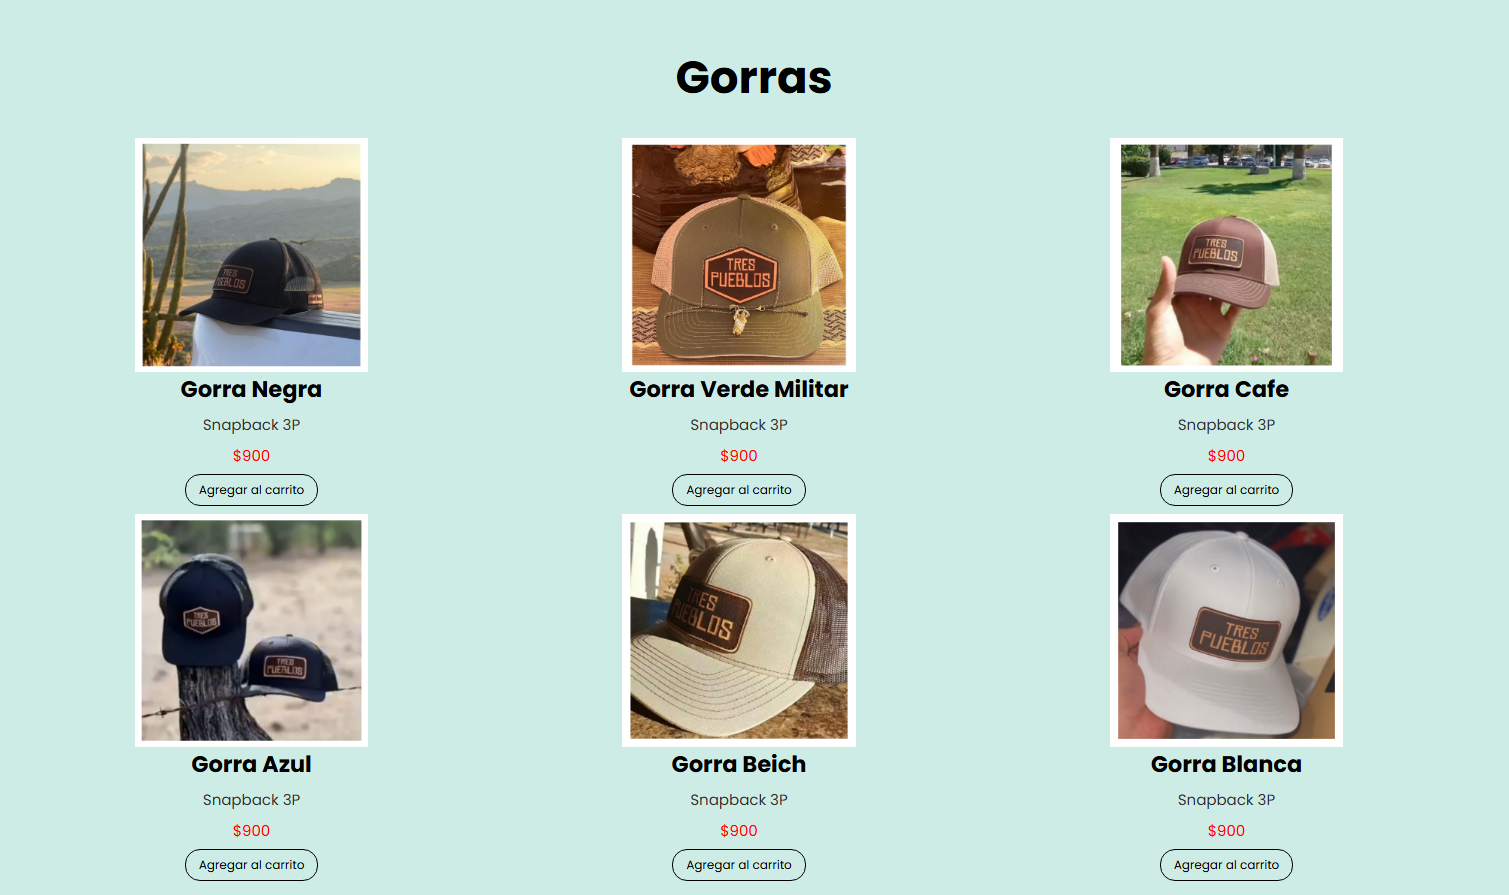Add Gorra Cafe to the cart
Viewport: 1509px width, 895px height.
tap(1226, 490)
